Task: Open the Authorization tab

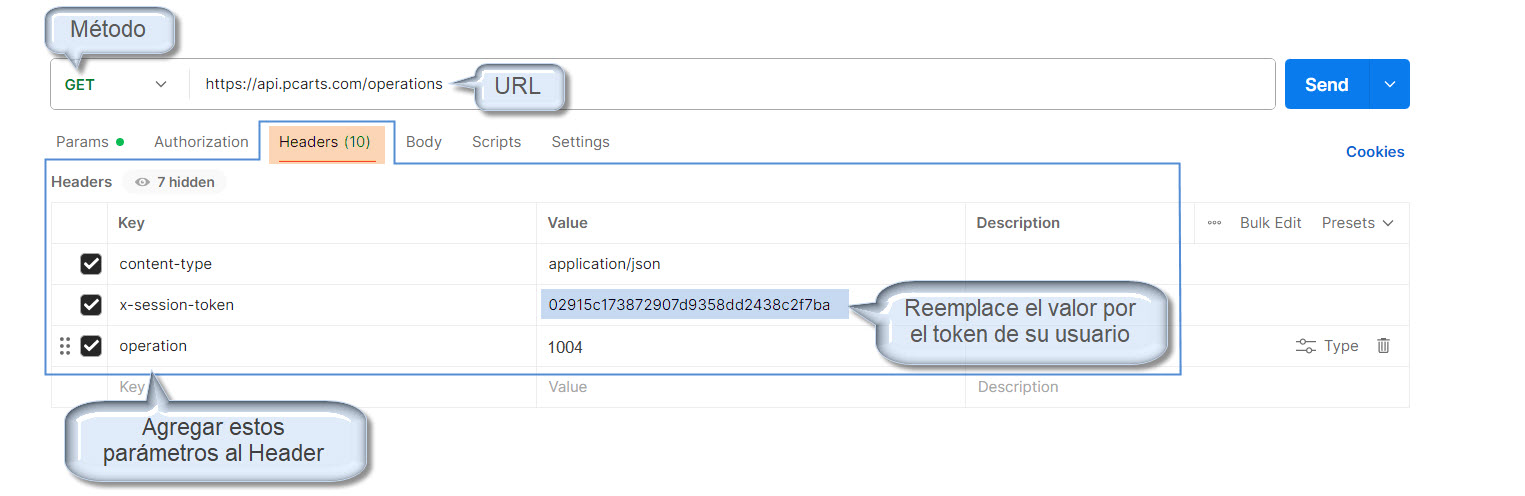Action: click(201, 142)
